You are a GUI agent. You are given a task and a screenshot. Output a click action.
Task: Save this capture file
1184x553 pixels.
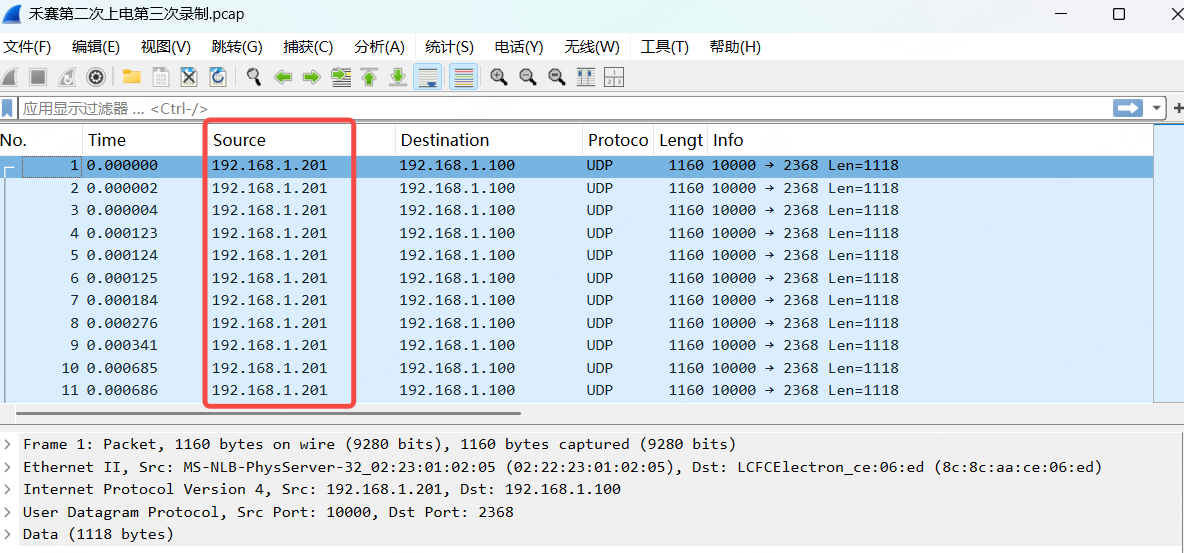161,77
